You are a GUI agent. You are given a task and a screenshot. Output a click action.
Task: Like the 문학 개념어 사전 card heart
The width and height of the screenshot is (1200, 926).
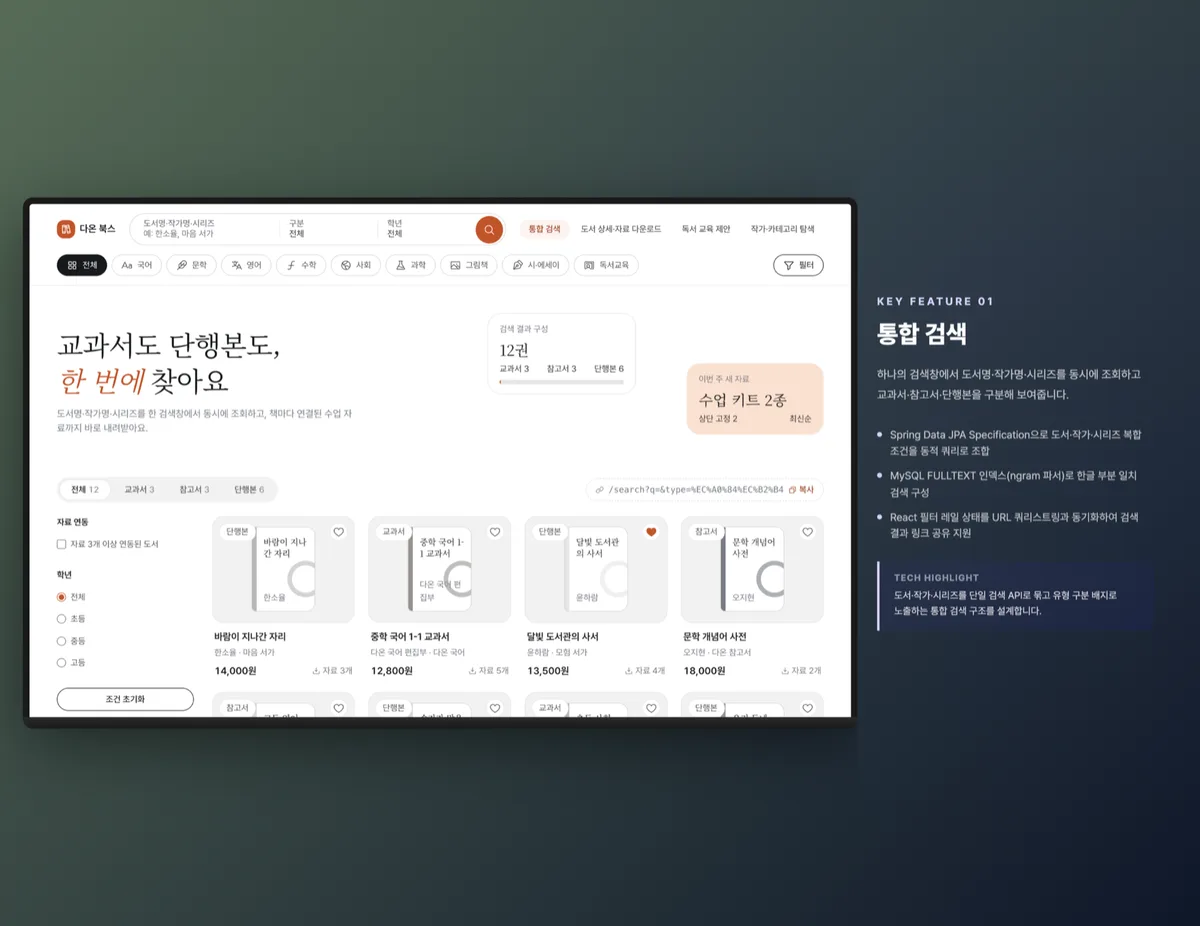point(808,532)
